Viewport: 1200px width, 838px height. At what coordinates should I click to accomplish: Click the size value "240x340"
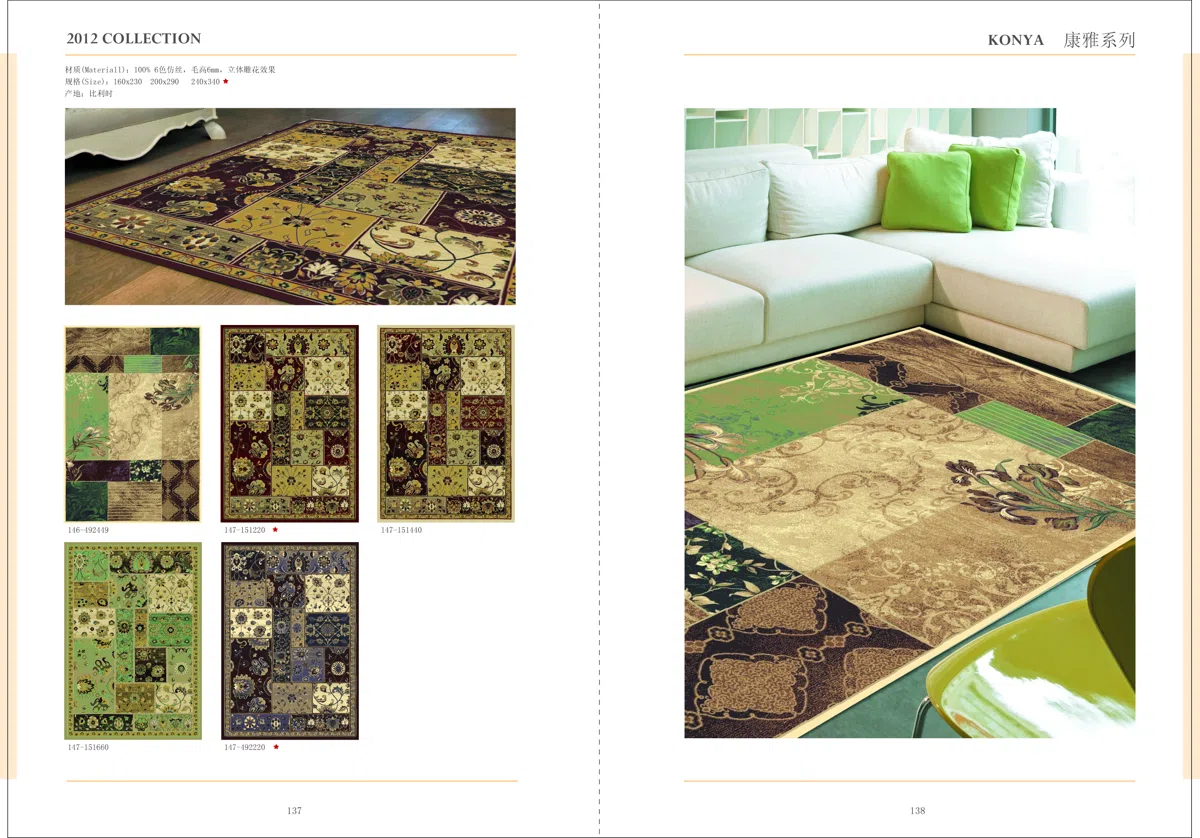(205, 81)
